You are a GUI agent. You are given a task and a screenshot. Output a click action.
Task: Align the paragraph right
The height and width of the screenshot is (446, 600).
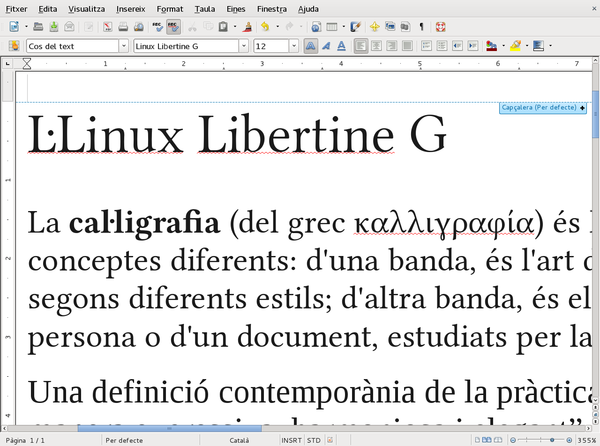click(392, 46)
